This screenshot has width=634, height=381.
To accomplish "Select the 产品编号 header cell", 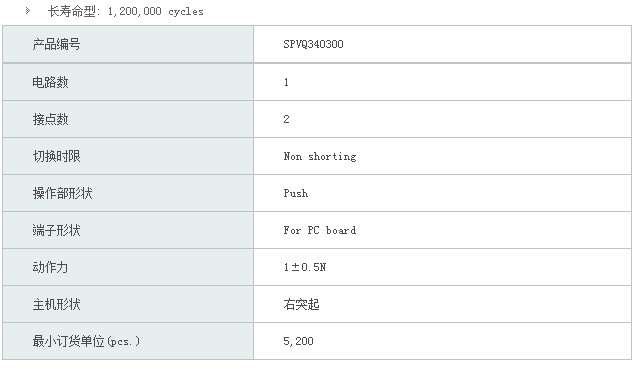I will pos(128,44).
